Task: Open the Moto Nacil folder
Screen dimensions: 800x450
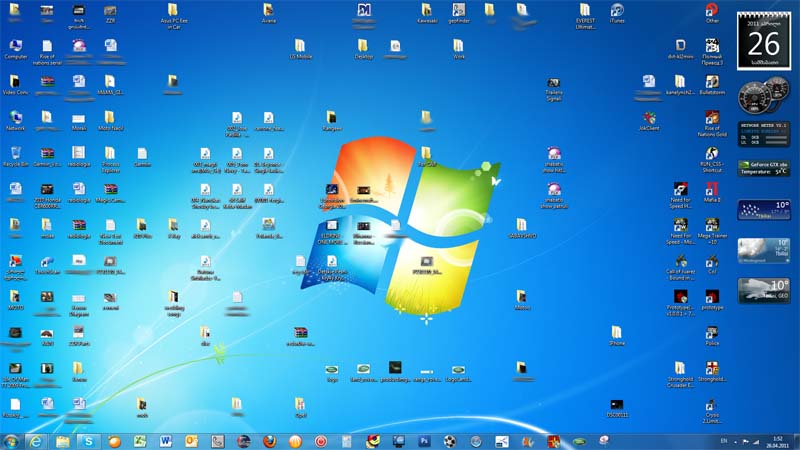Action: [110, 121]
